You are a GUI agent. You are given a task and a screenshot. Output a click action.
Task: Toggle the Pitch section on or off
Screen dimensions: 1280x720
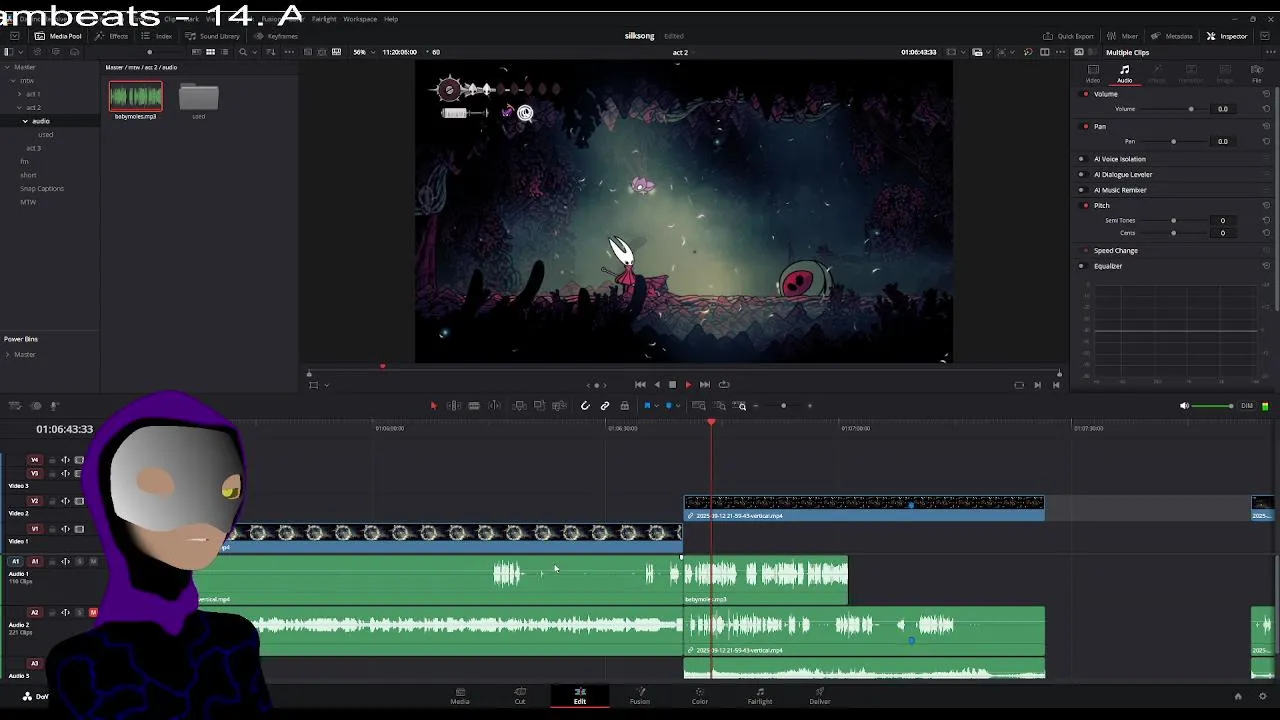pyautogui.click(x=1086, y=205)
